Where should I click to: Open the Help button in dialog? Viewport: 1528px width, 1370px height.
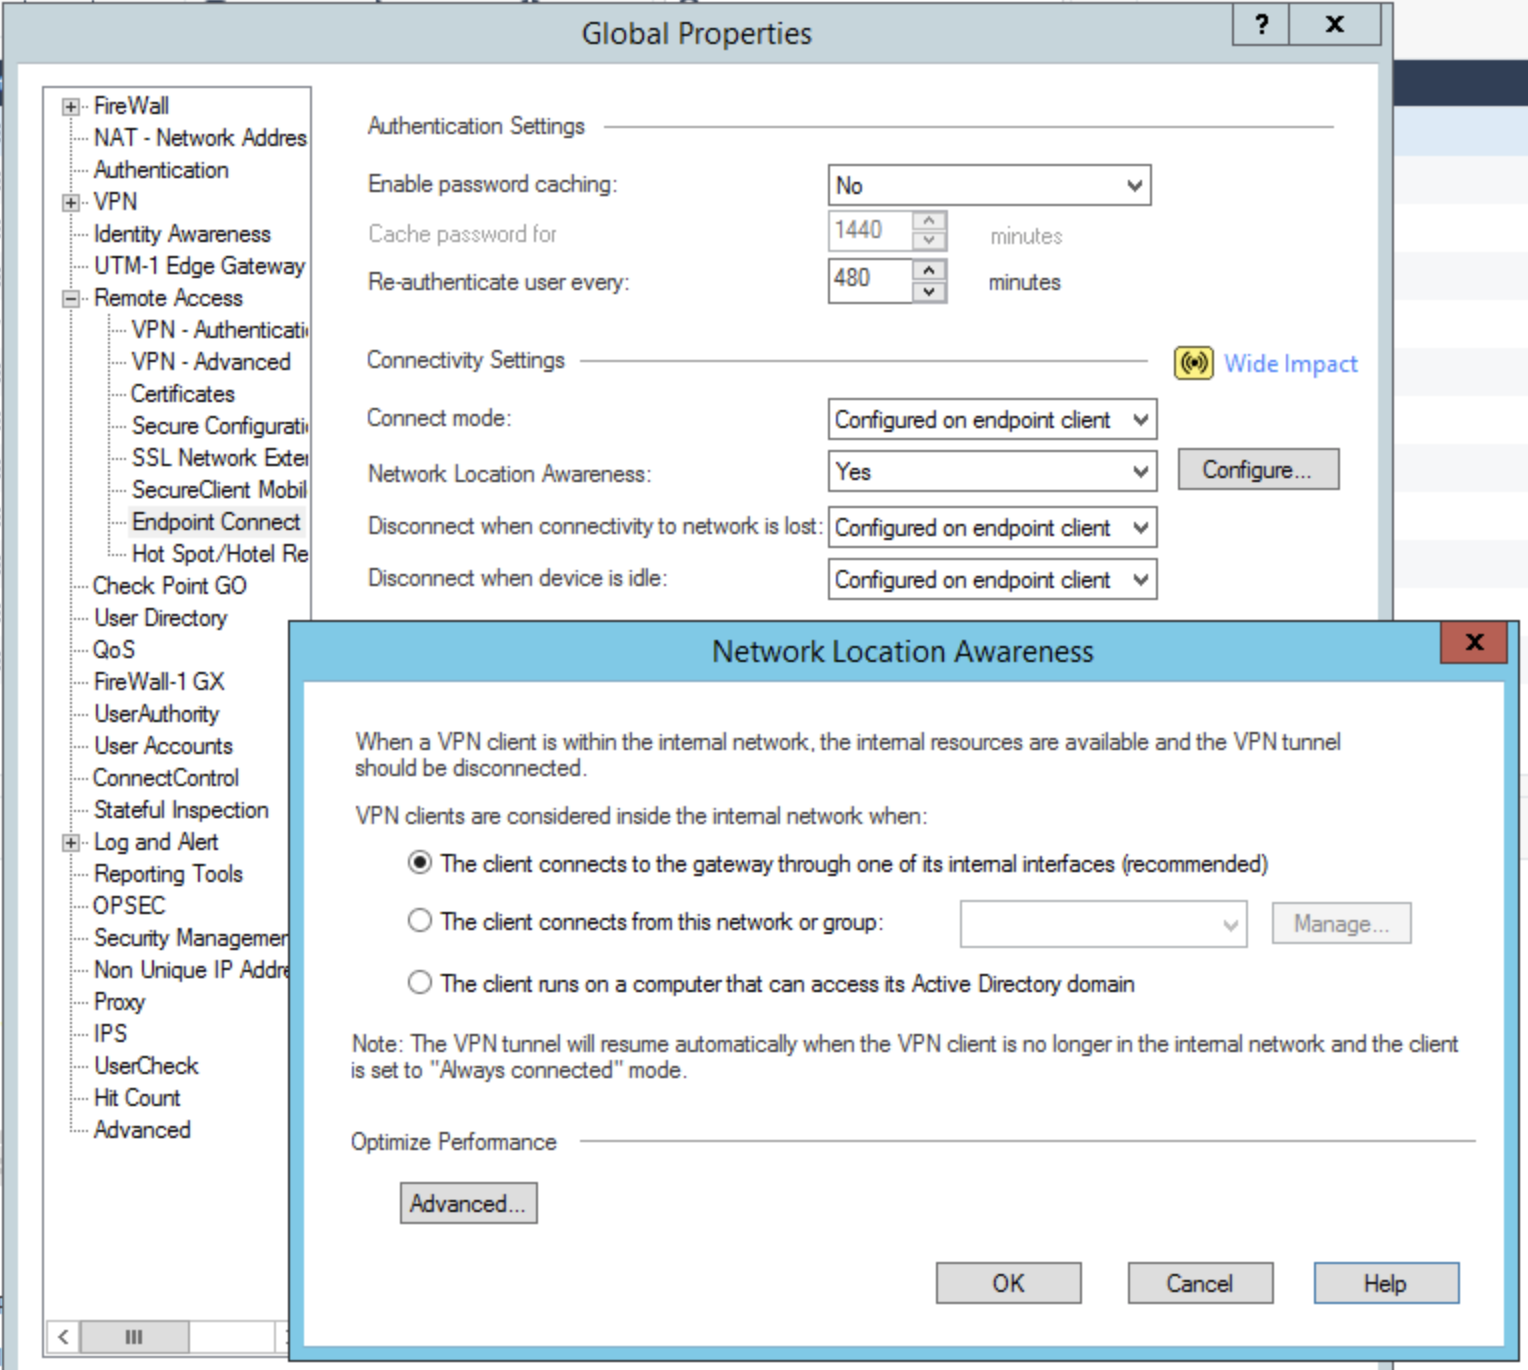(x=1386, y=1283)
